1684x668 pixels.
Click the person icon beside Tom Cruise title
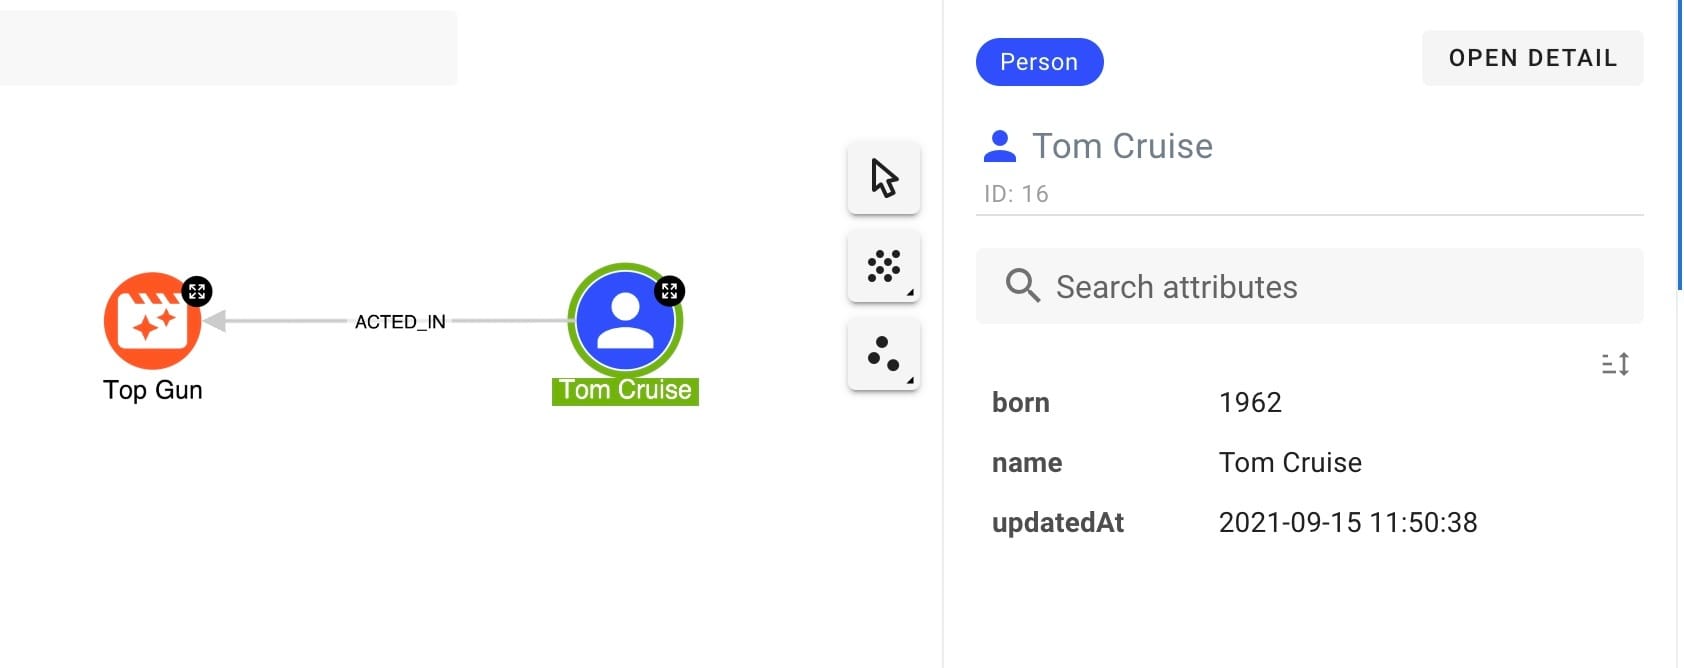(x=1000, y=146)
